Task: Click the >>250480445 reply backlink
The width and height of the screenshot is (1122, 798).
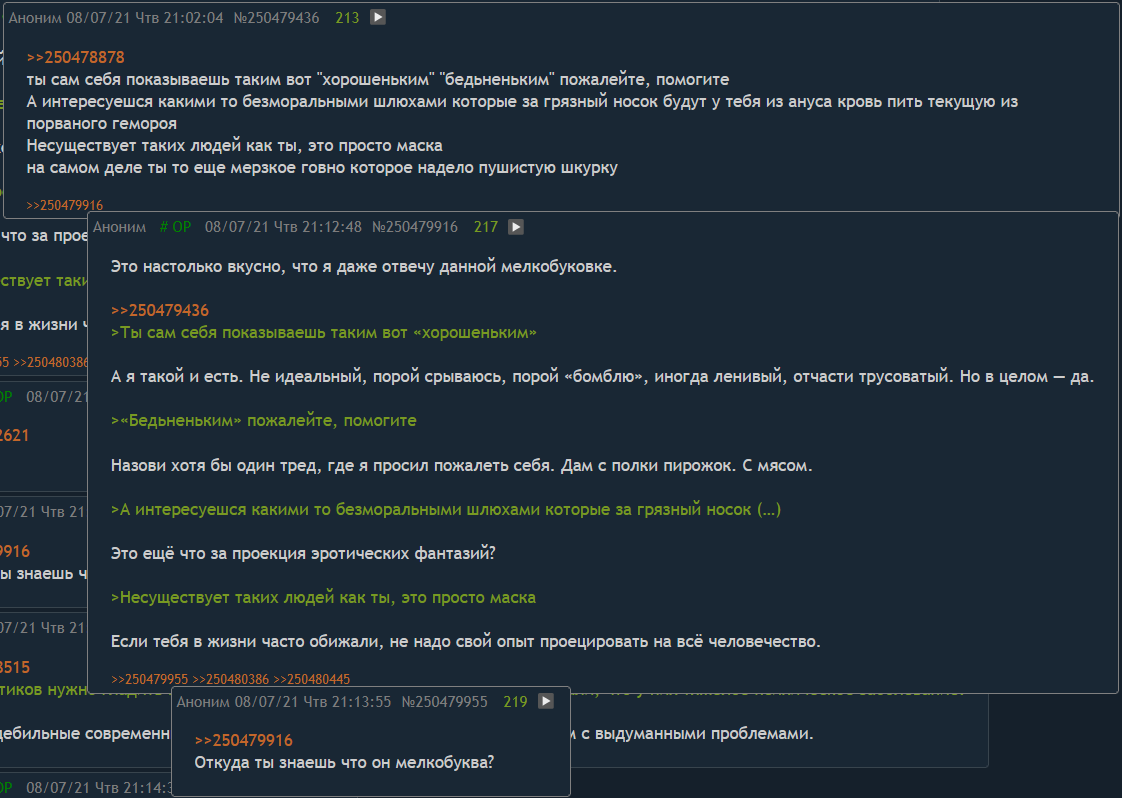Action: pyautogui.click(x=312, y=678)
